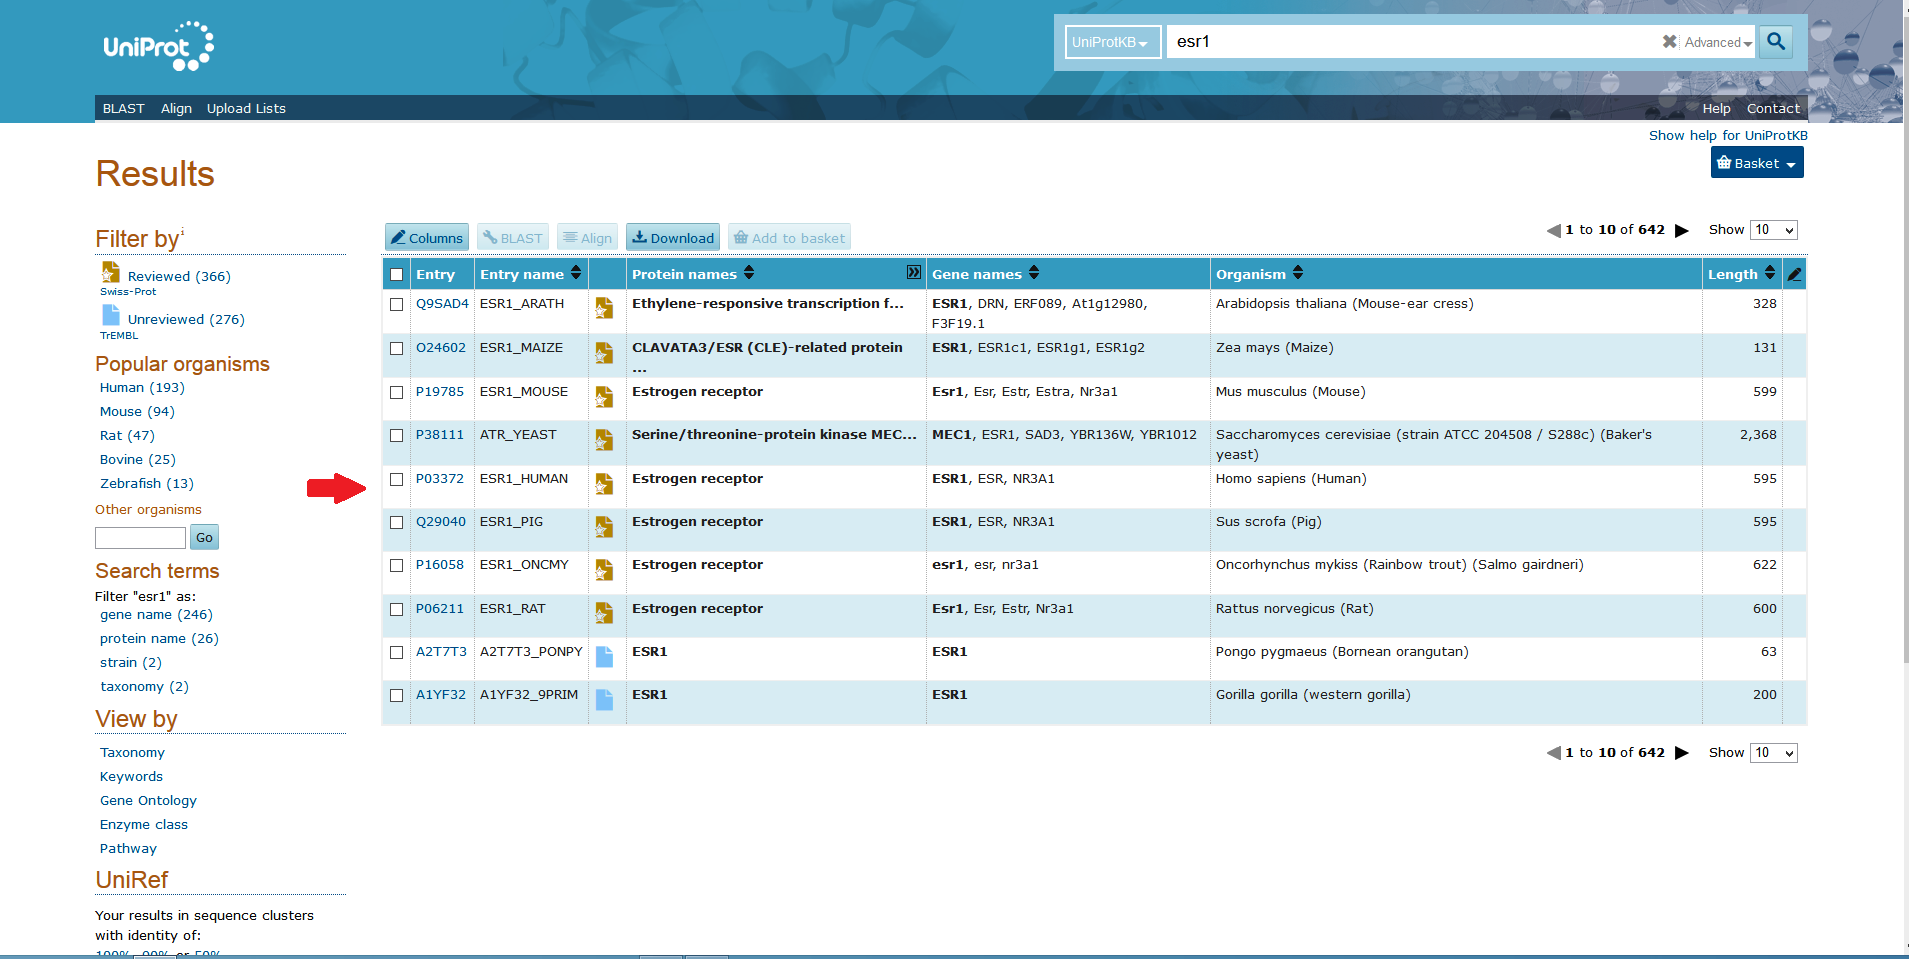Open Upload Lists in navigation bar

coord(246,108)
